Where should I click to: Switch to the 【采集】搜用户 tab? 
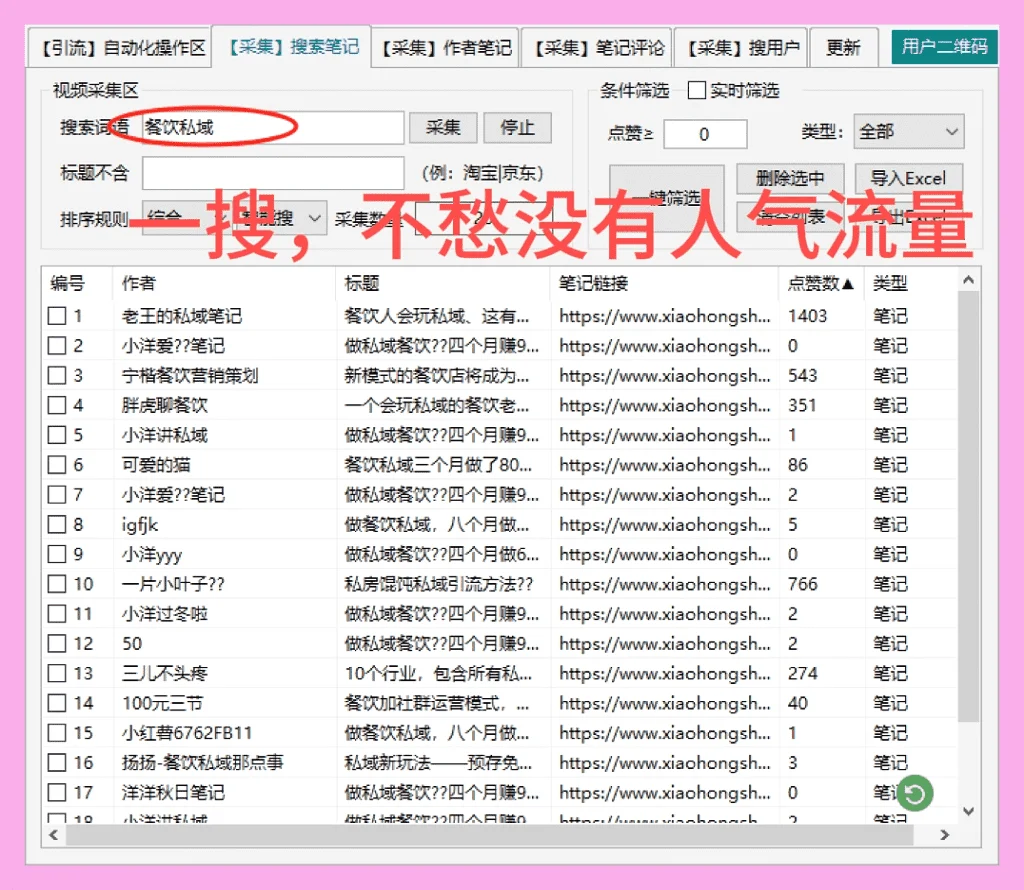coord(742,46)
